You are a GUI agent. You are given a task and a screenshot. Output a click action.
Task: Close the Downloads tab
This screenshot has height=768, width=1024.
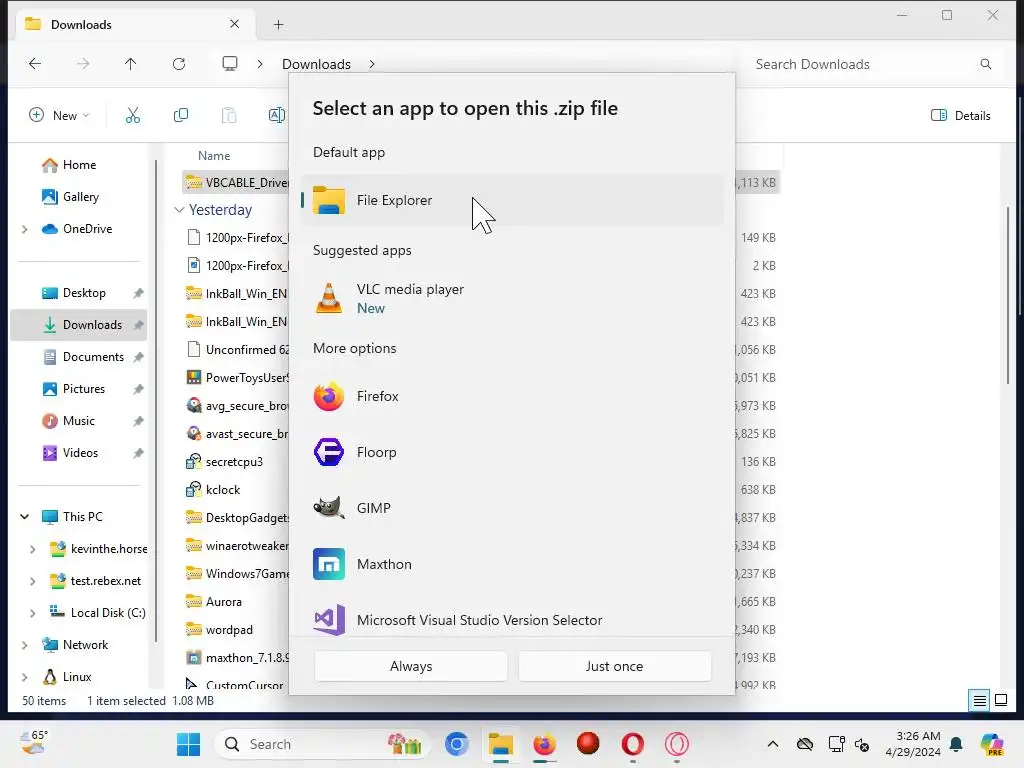click(234, 24)
